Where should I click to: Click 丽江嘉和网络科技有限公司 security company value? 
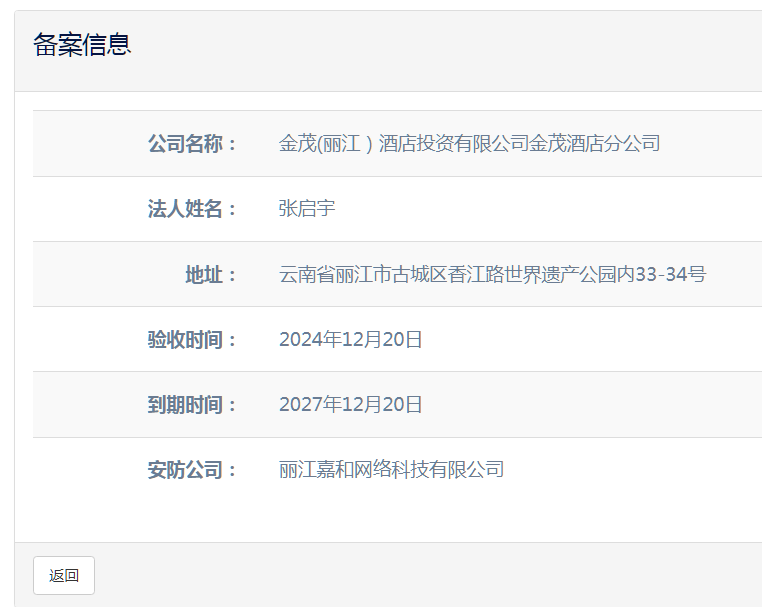pyautogui.click(x=391, y=470)
